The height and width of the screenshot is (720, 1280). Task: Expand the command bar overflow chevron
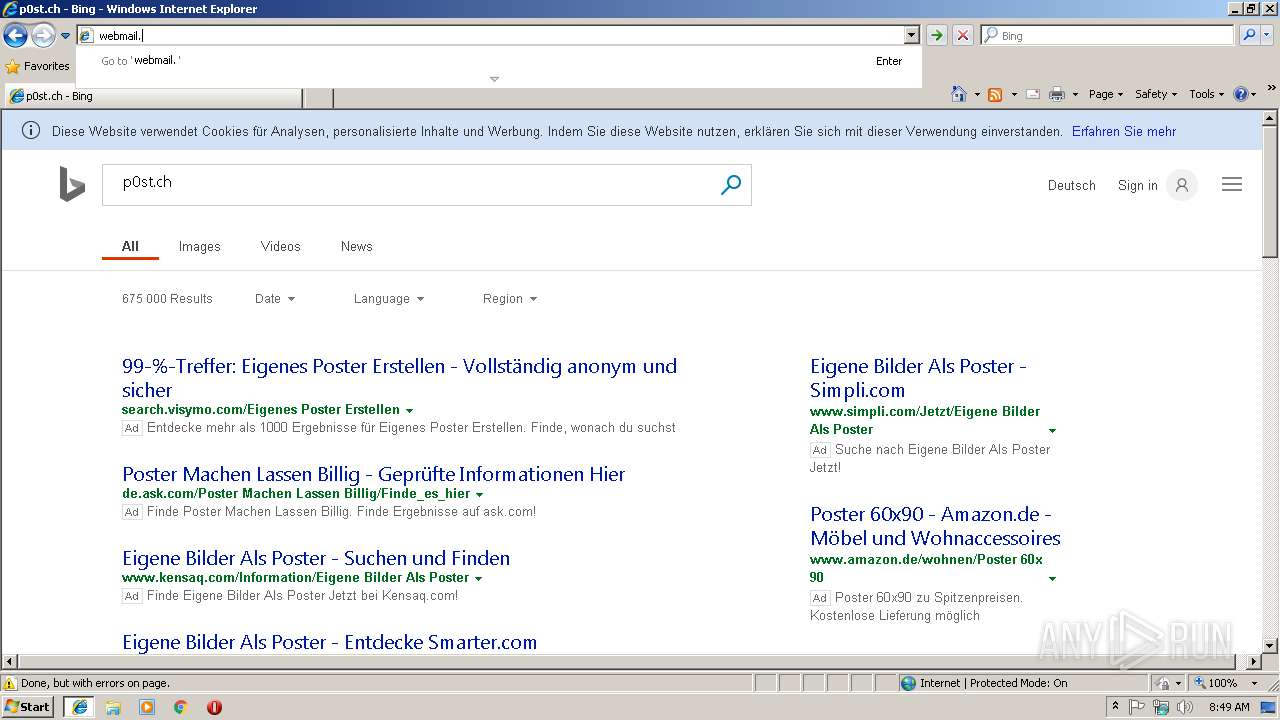[x=1272, y=88]
